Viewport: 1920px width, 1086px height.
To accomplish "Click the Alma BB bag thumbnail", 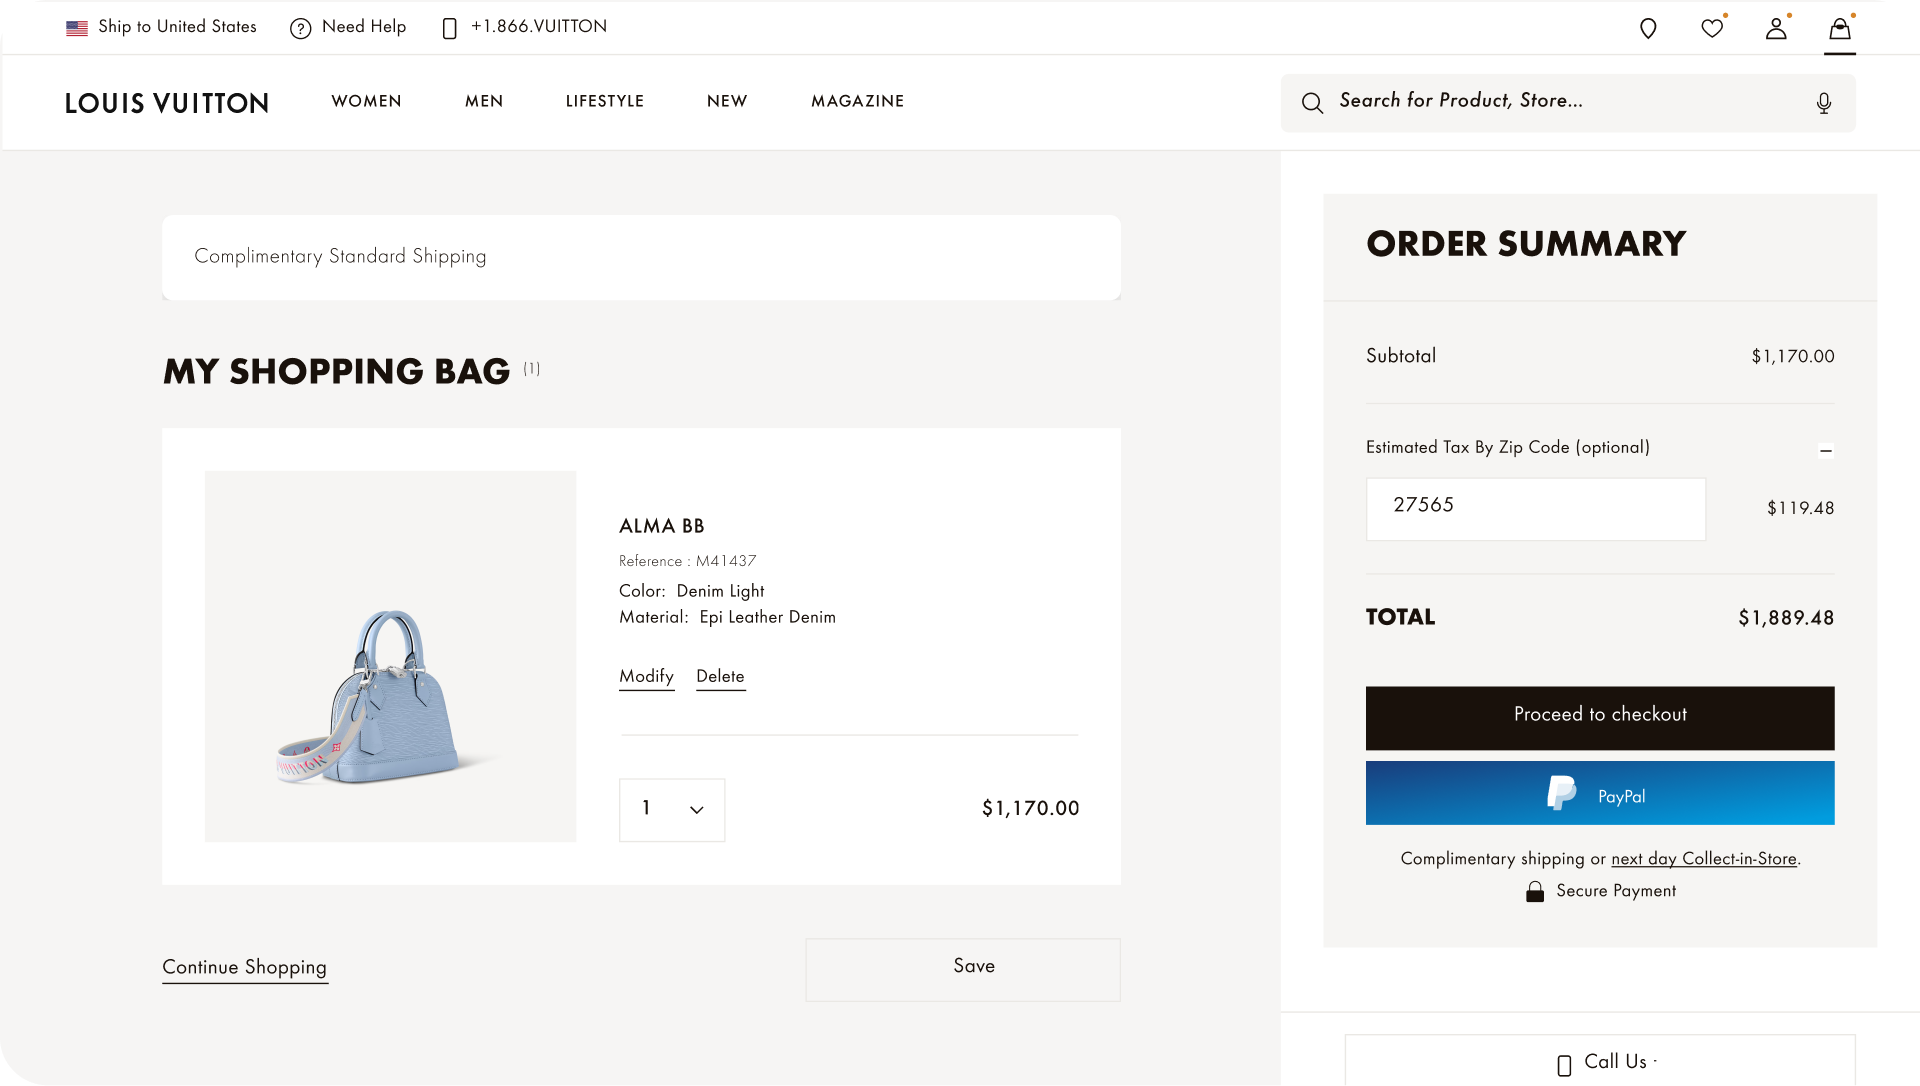I will click(x=390, y=656).
